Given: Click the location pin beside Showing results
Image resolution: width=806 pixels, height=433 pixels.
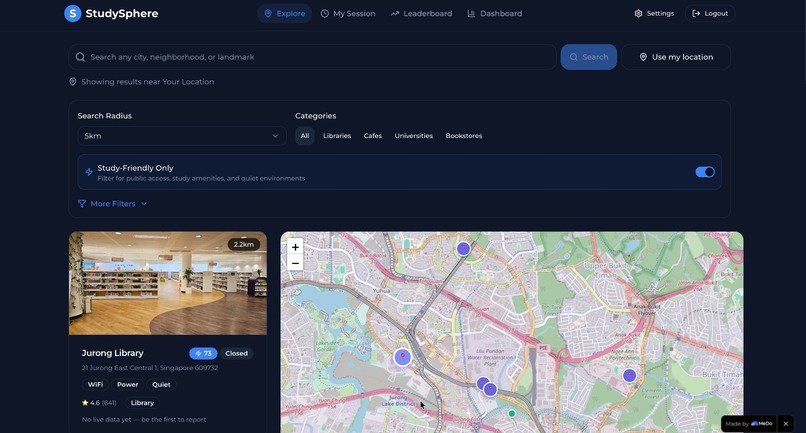Looking at the screenshot, I should [x=72, y=82].
